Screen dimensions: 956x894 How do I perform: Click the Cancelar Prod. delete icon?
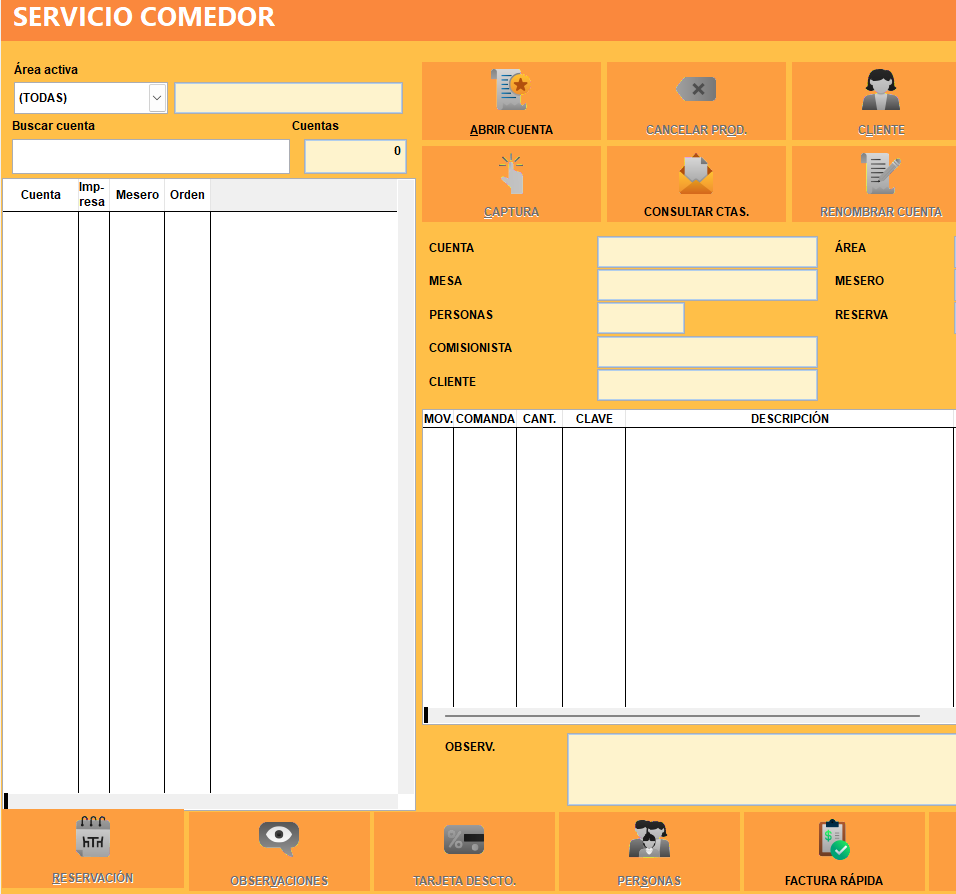point(696,91)
